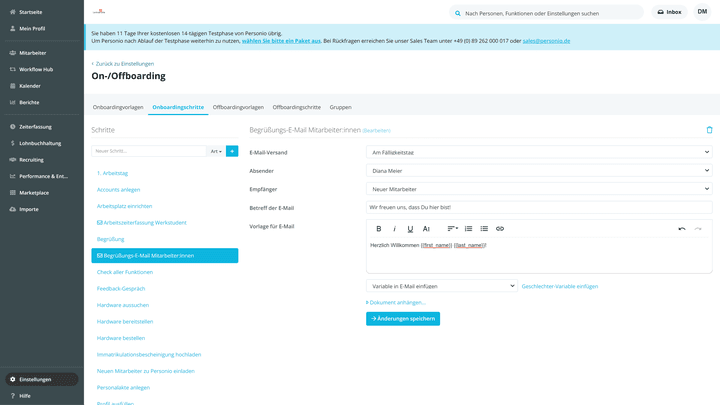Change font size in email editor
Image resolution: width=720 pixels, height=405 pixels.
point(426,229)
